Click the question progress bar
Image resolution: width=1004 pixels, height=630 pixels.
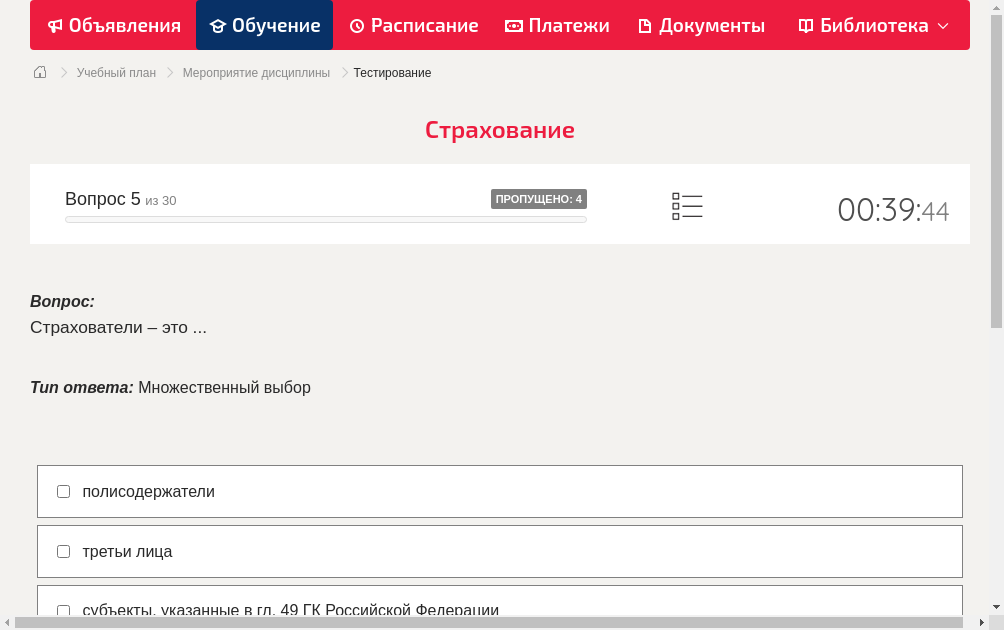pos(325,219)
